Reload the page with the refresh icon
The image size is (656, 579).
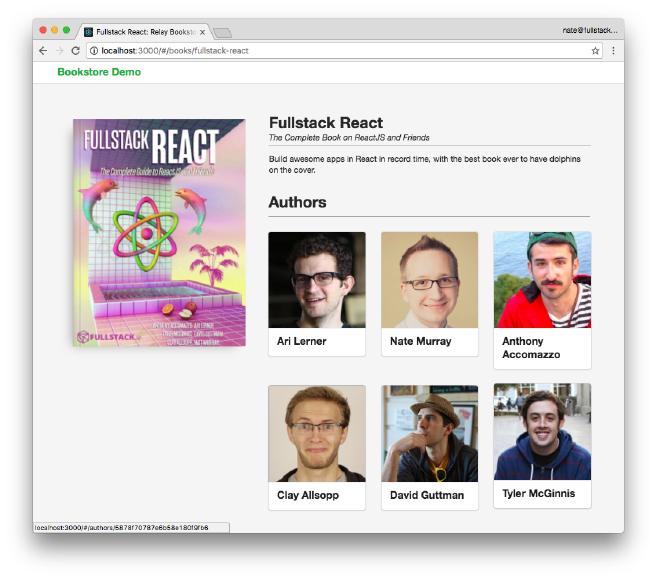(76, 51)
